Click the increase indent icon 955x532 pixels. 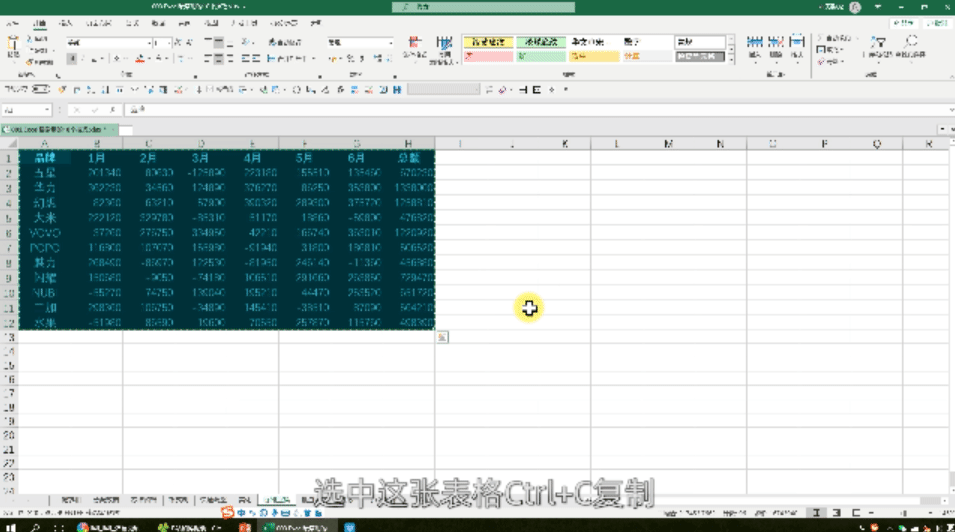point(256,59)
